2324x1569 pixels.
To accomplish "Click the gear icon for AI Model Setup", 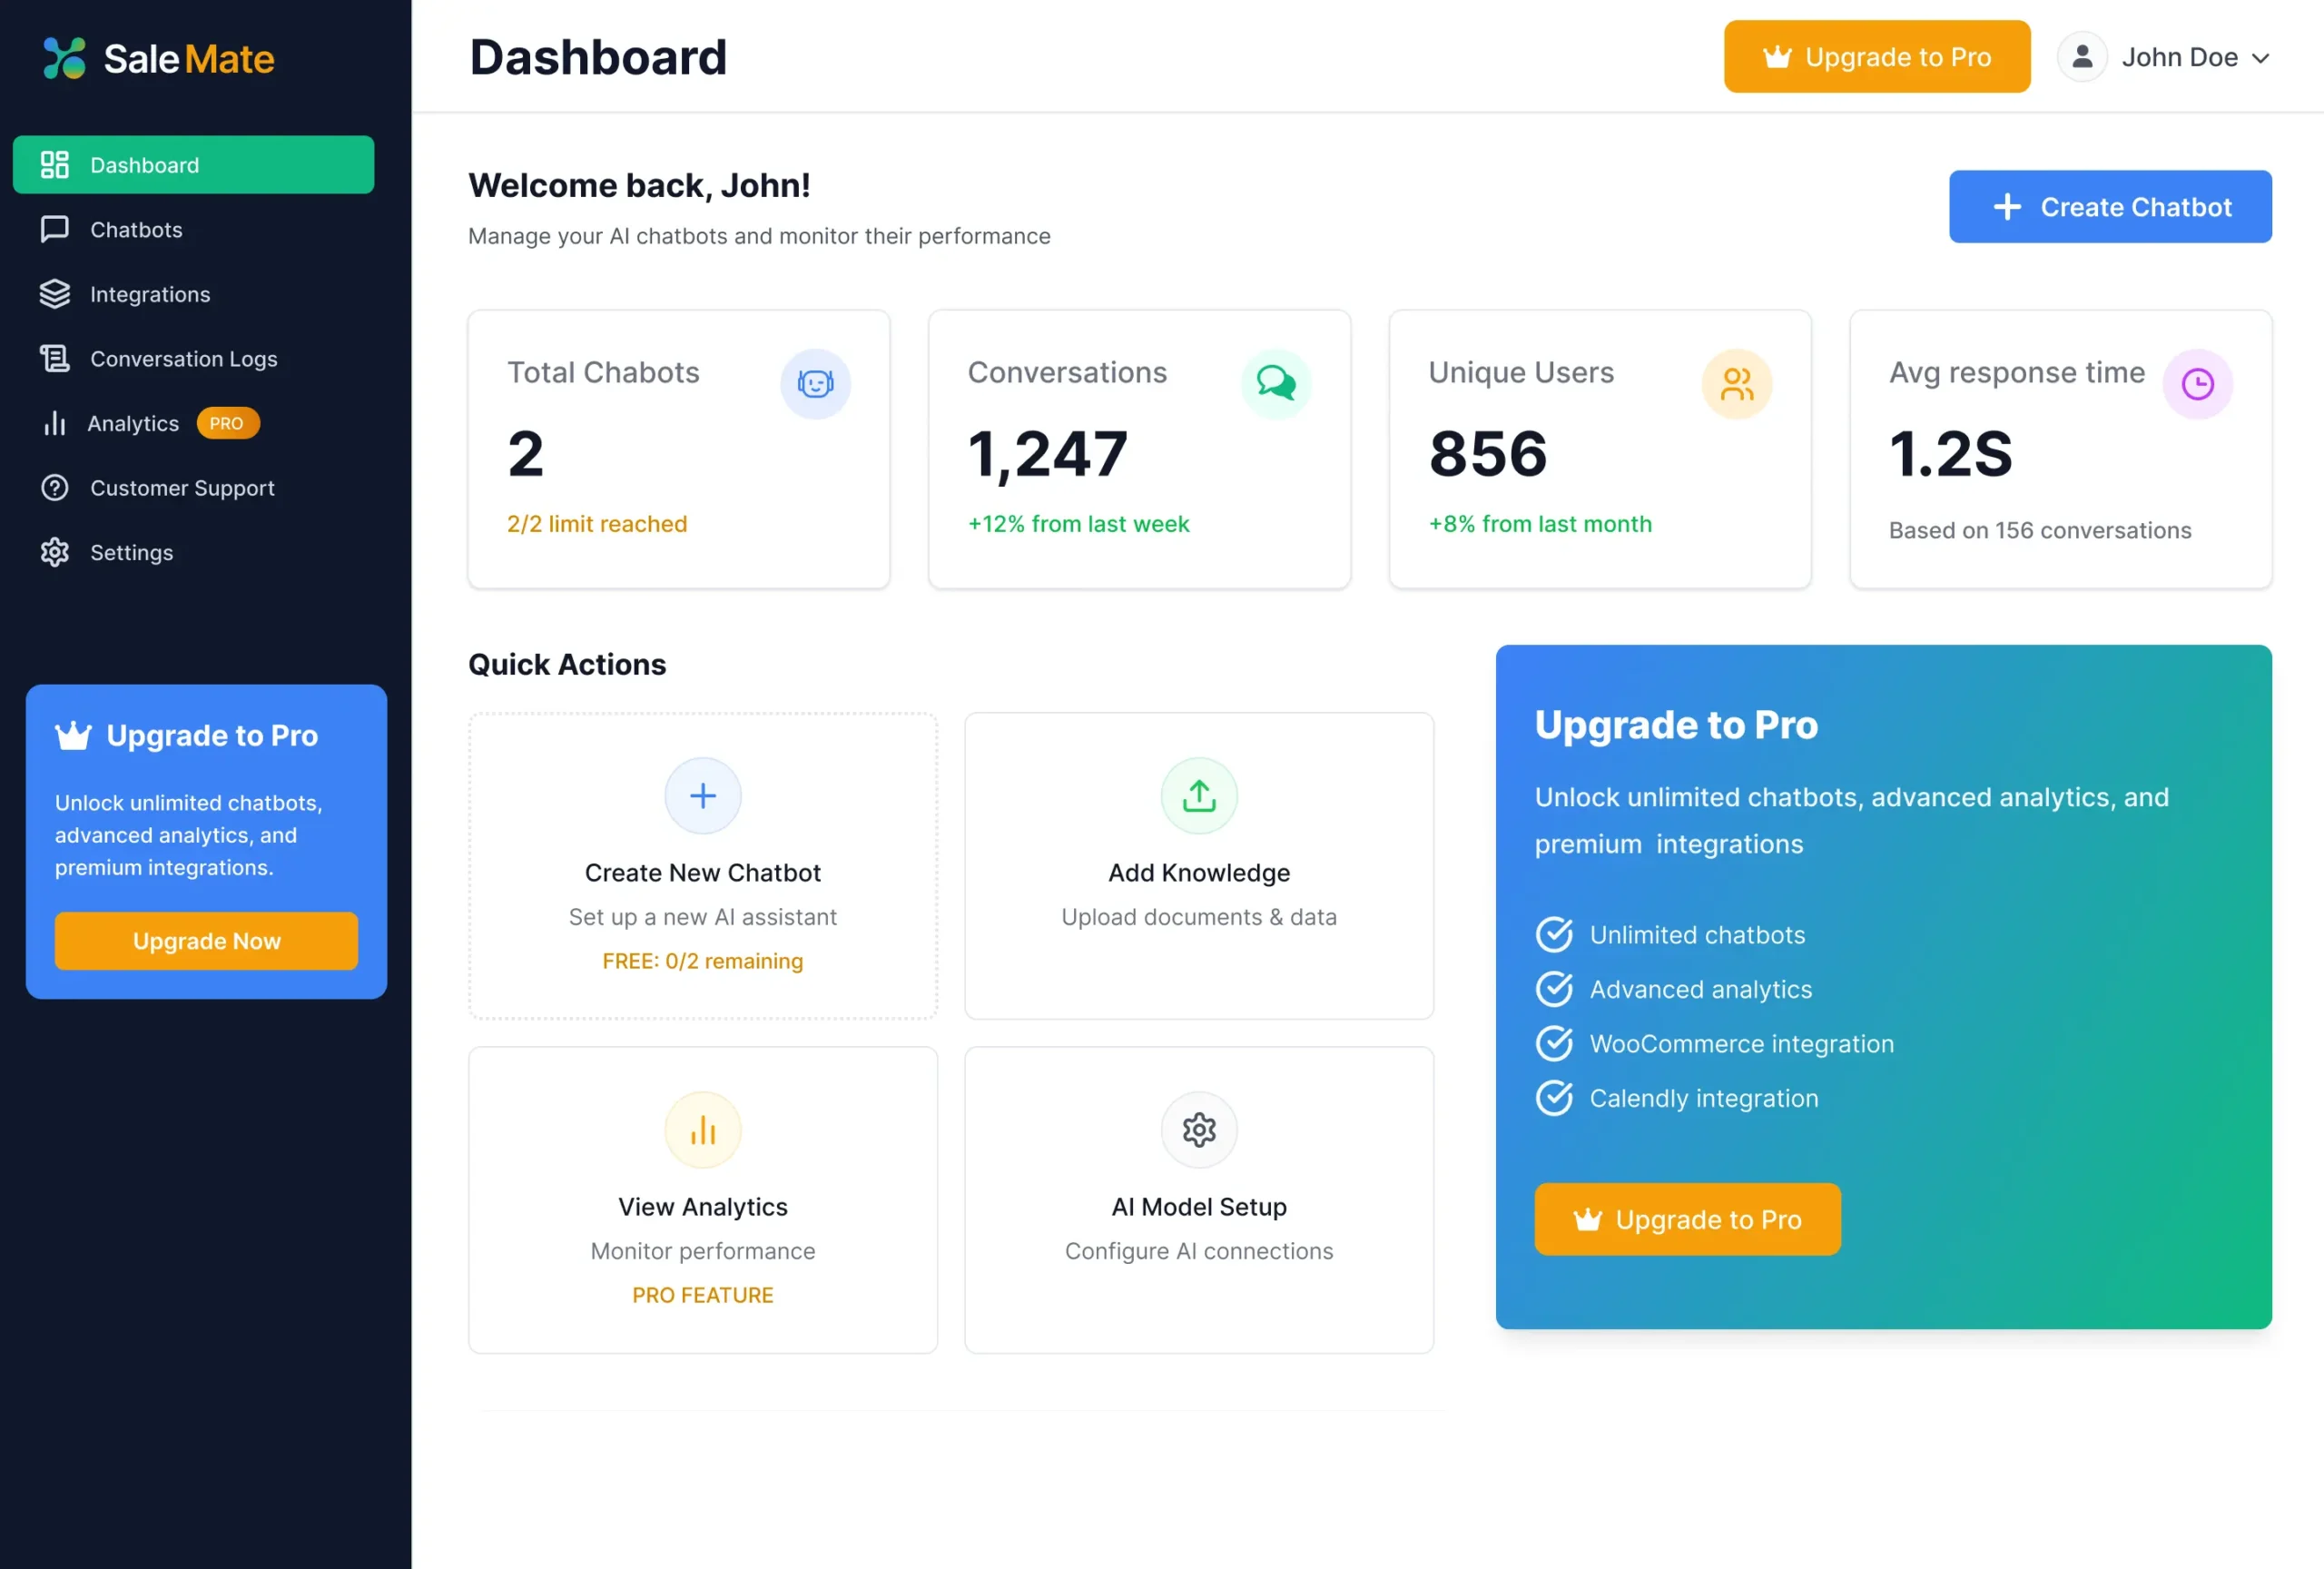I will 1199,1130.
